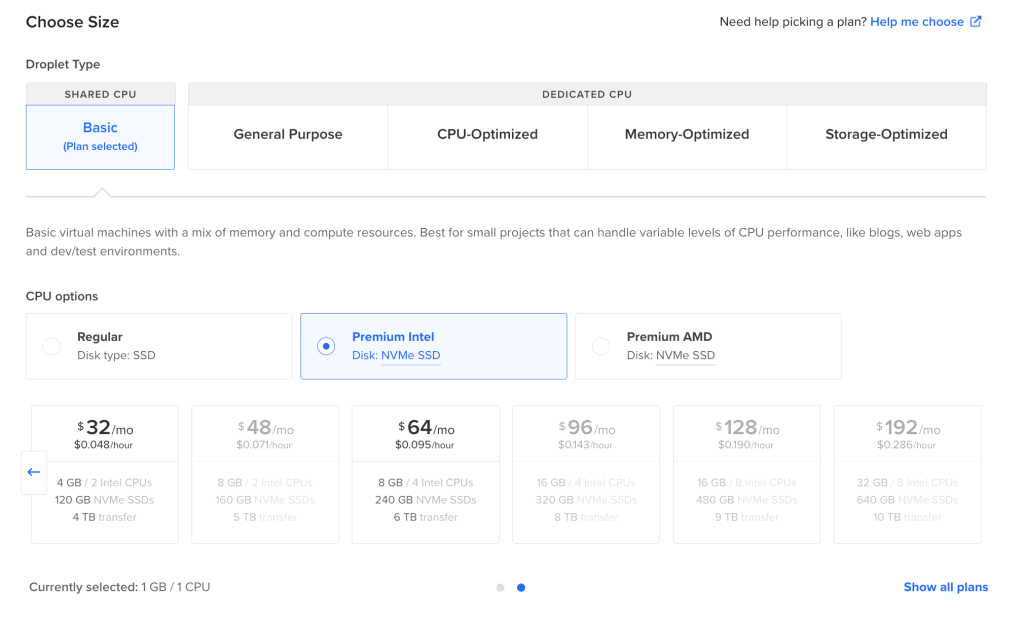
Task: Expand Show all plans
Action: pyautogui.click(x=946, y=587)
